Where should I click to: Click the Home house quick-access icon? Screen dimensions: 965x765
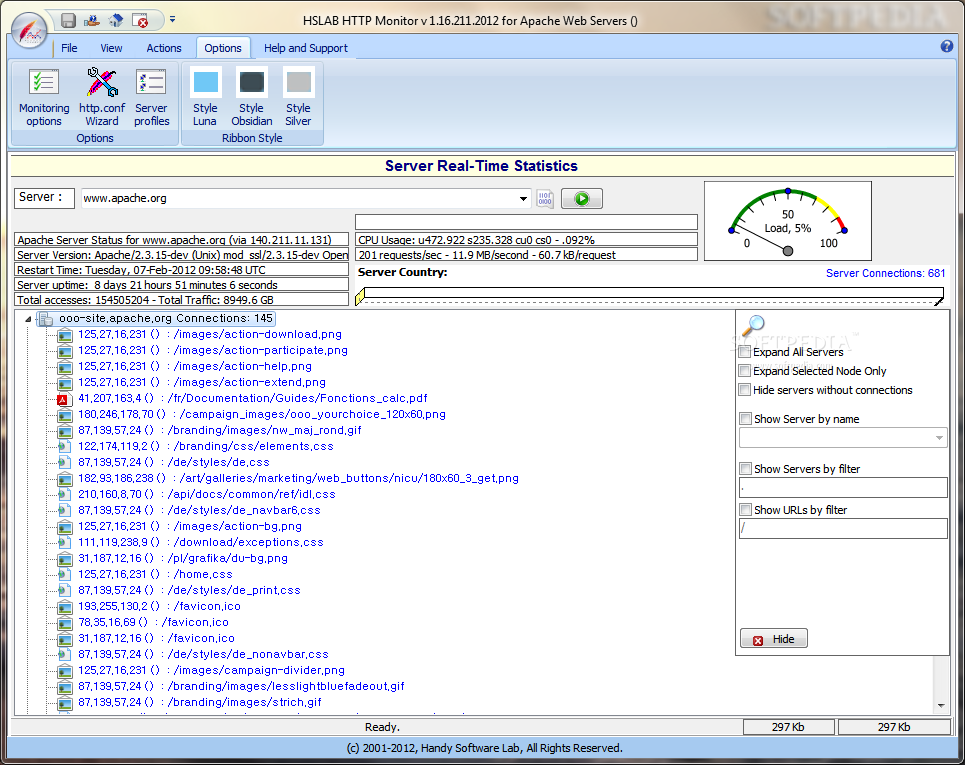pyautogui.click(x=116, y=20)
